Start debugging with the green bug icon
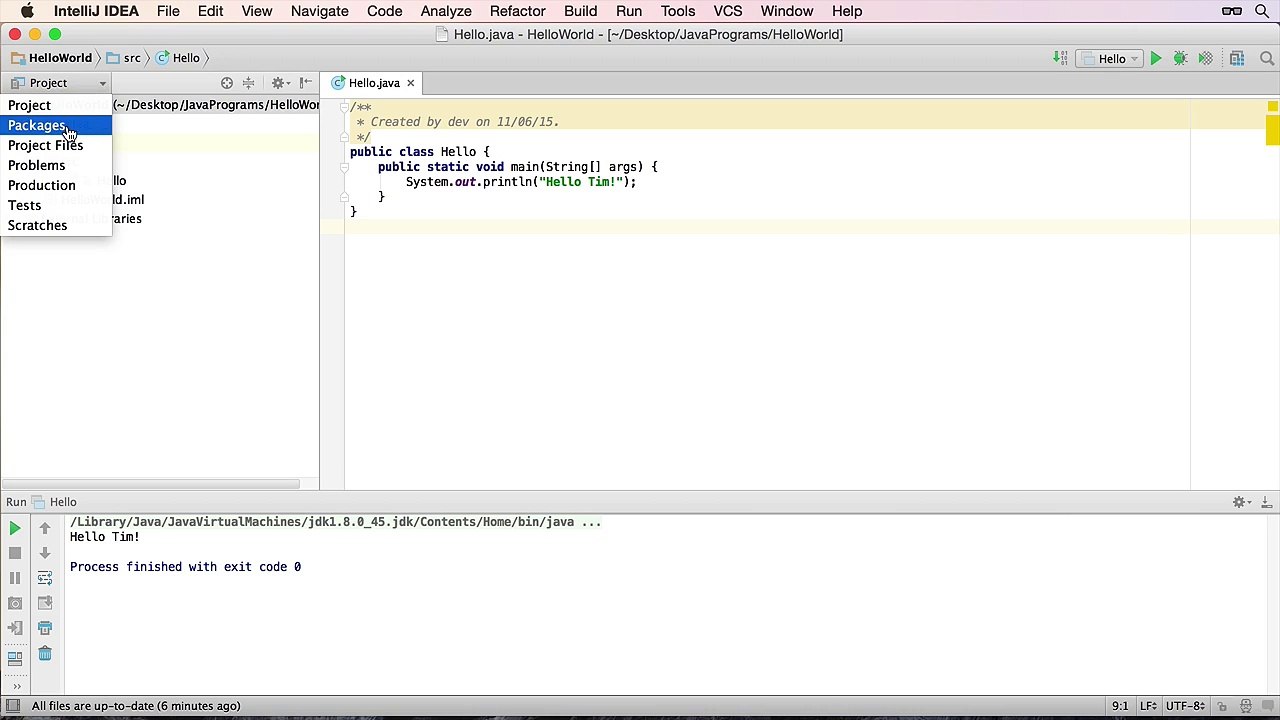The height and width of the screenshot is (720, 1280). point(1180,59)
